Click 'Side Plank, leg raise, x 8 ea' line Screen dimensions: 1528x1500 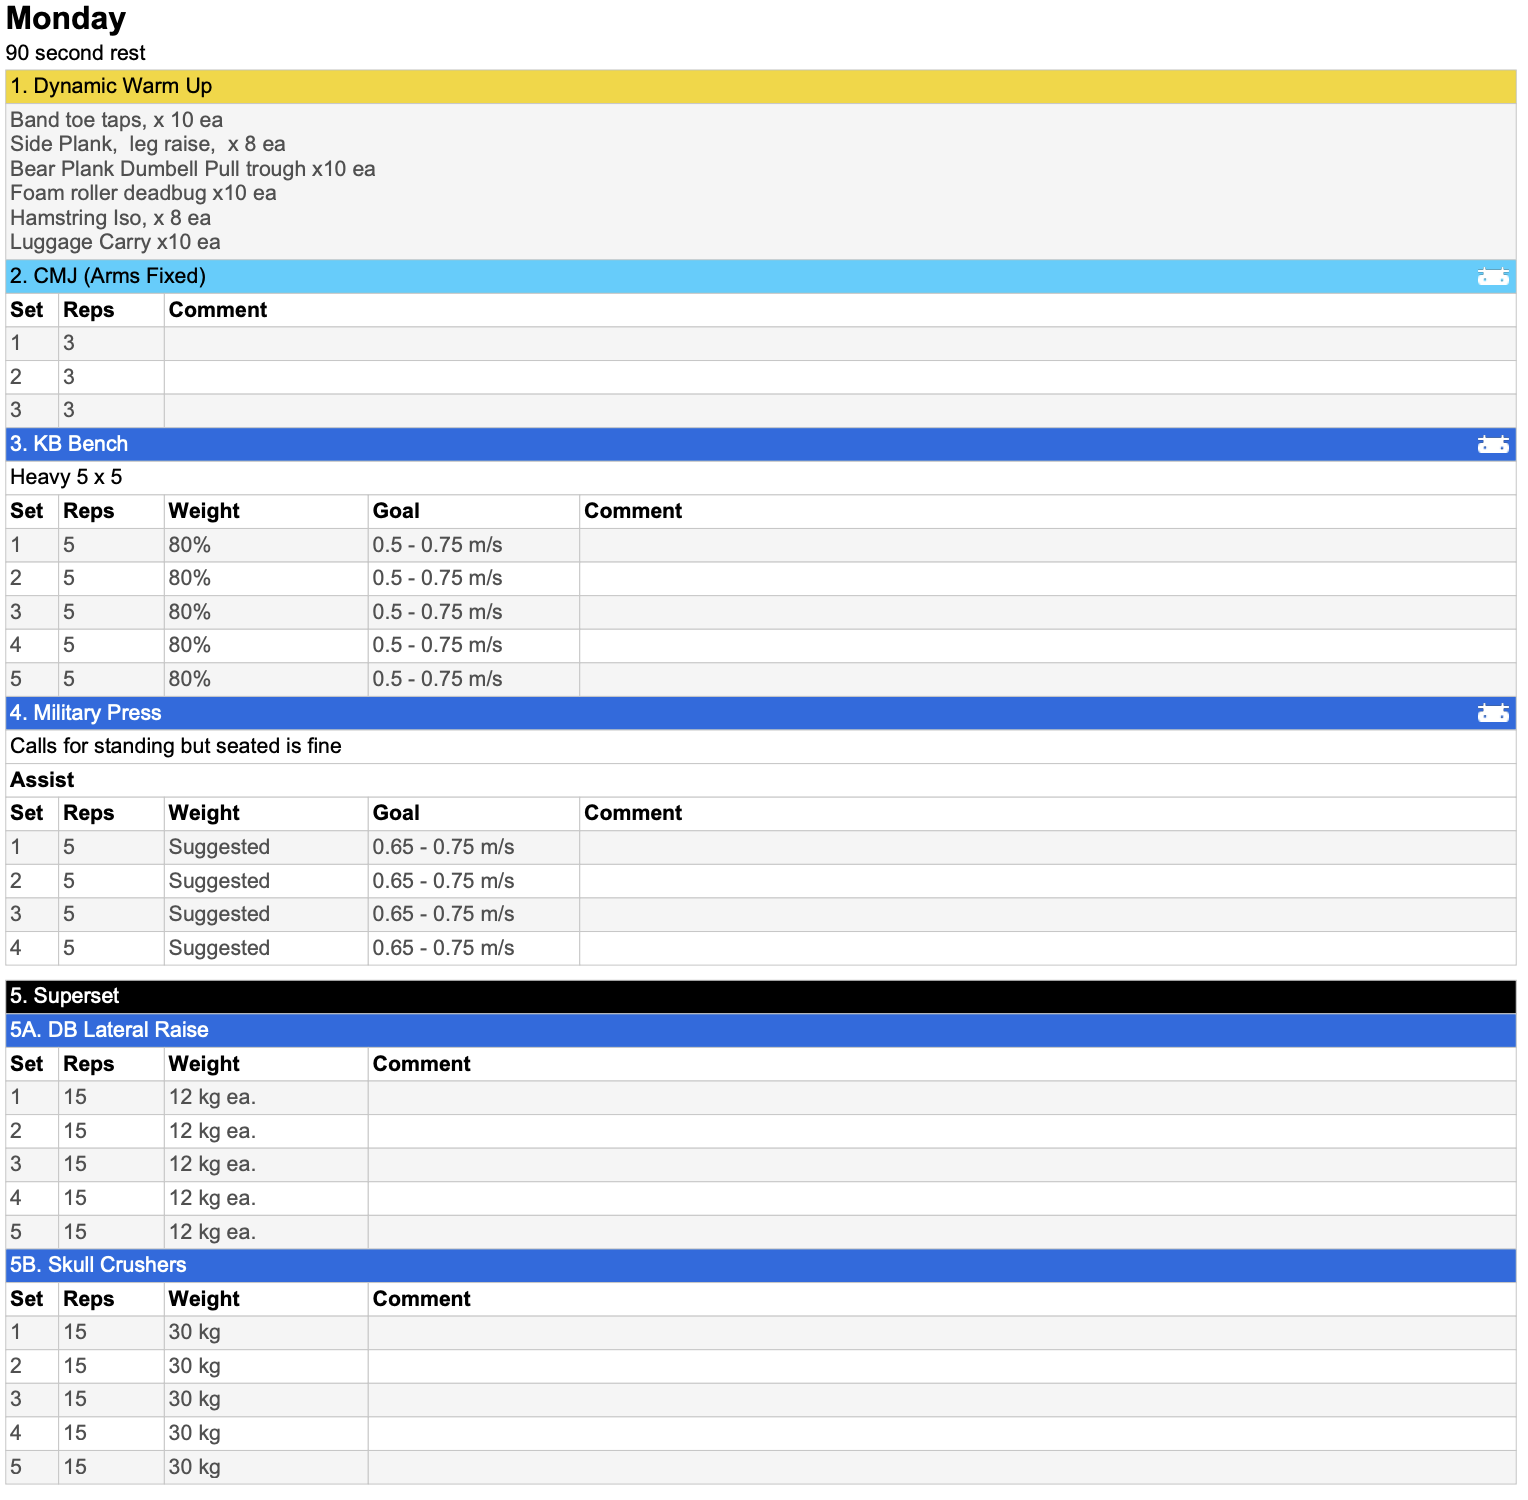point(148,144)
